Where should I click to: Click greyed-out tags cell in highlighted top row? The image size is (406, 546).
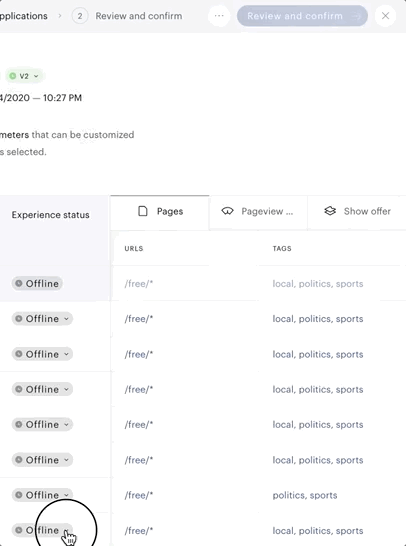pos(318,284)
